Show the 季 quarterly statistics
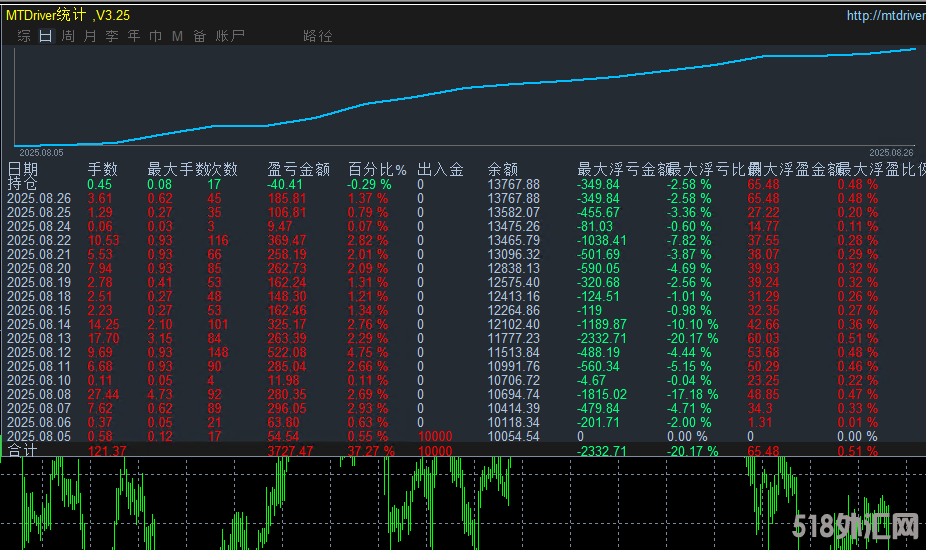This screenshot has width=926, height=550. [112, 36]
